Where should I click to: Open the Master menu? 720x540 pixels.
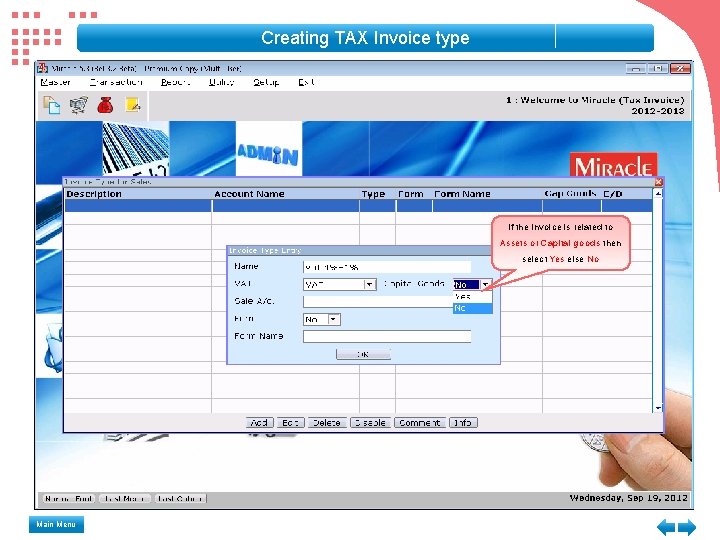(x=55, y=82)
